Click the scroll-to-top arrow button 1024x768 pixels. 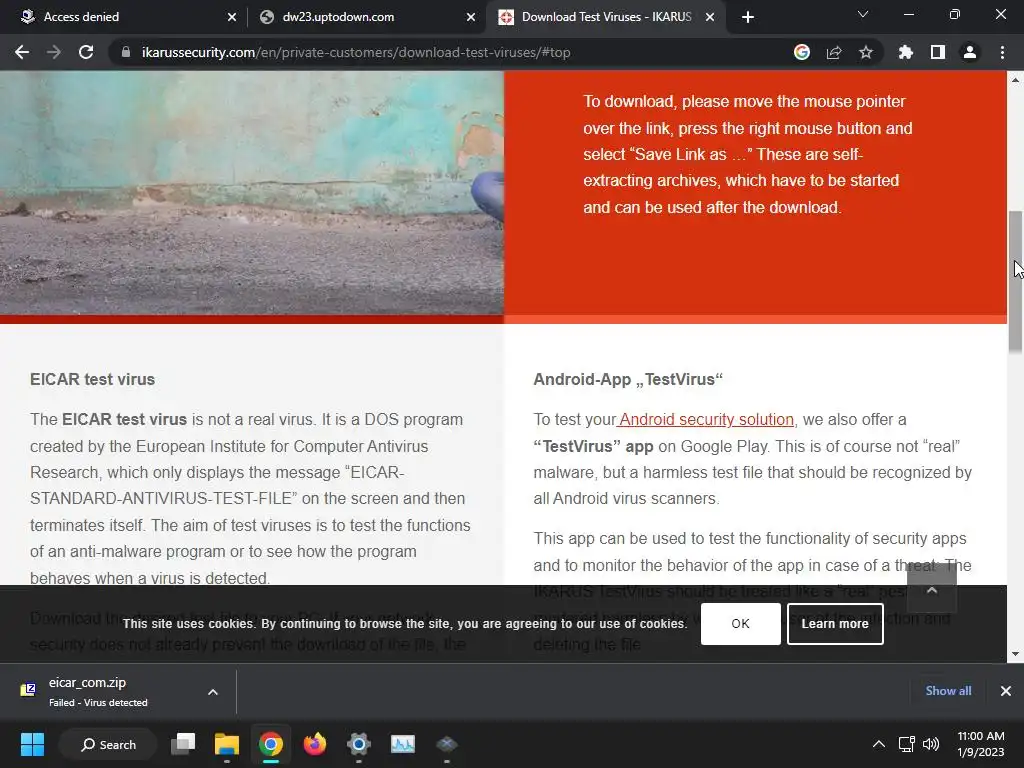click(932, 590)
